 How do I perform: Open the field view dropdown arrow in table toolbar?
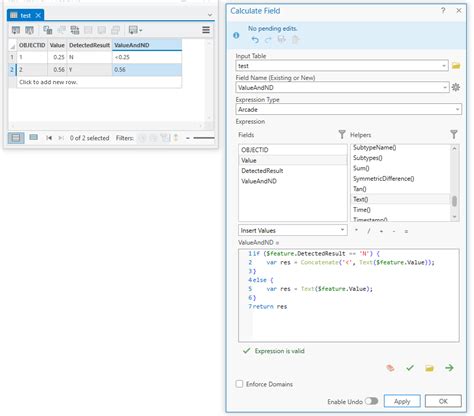pos(141,30)
